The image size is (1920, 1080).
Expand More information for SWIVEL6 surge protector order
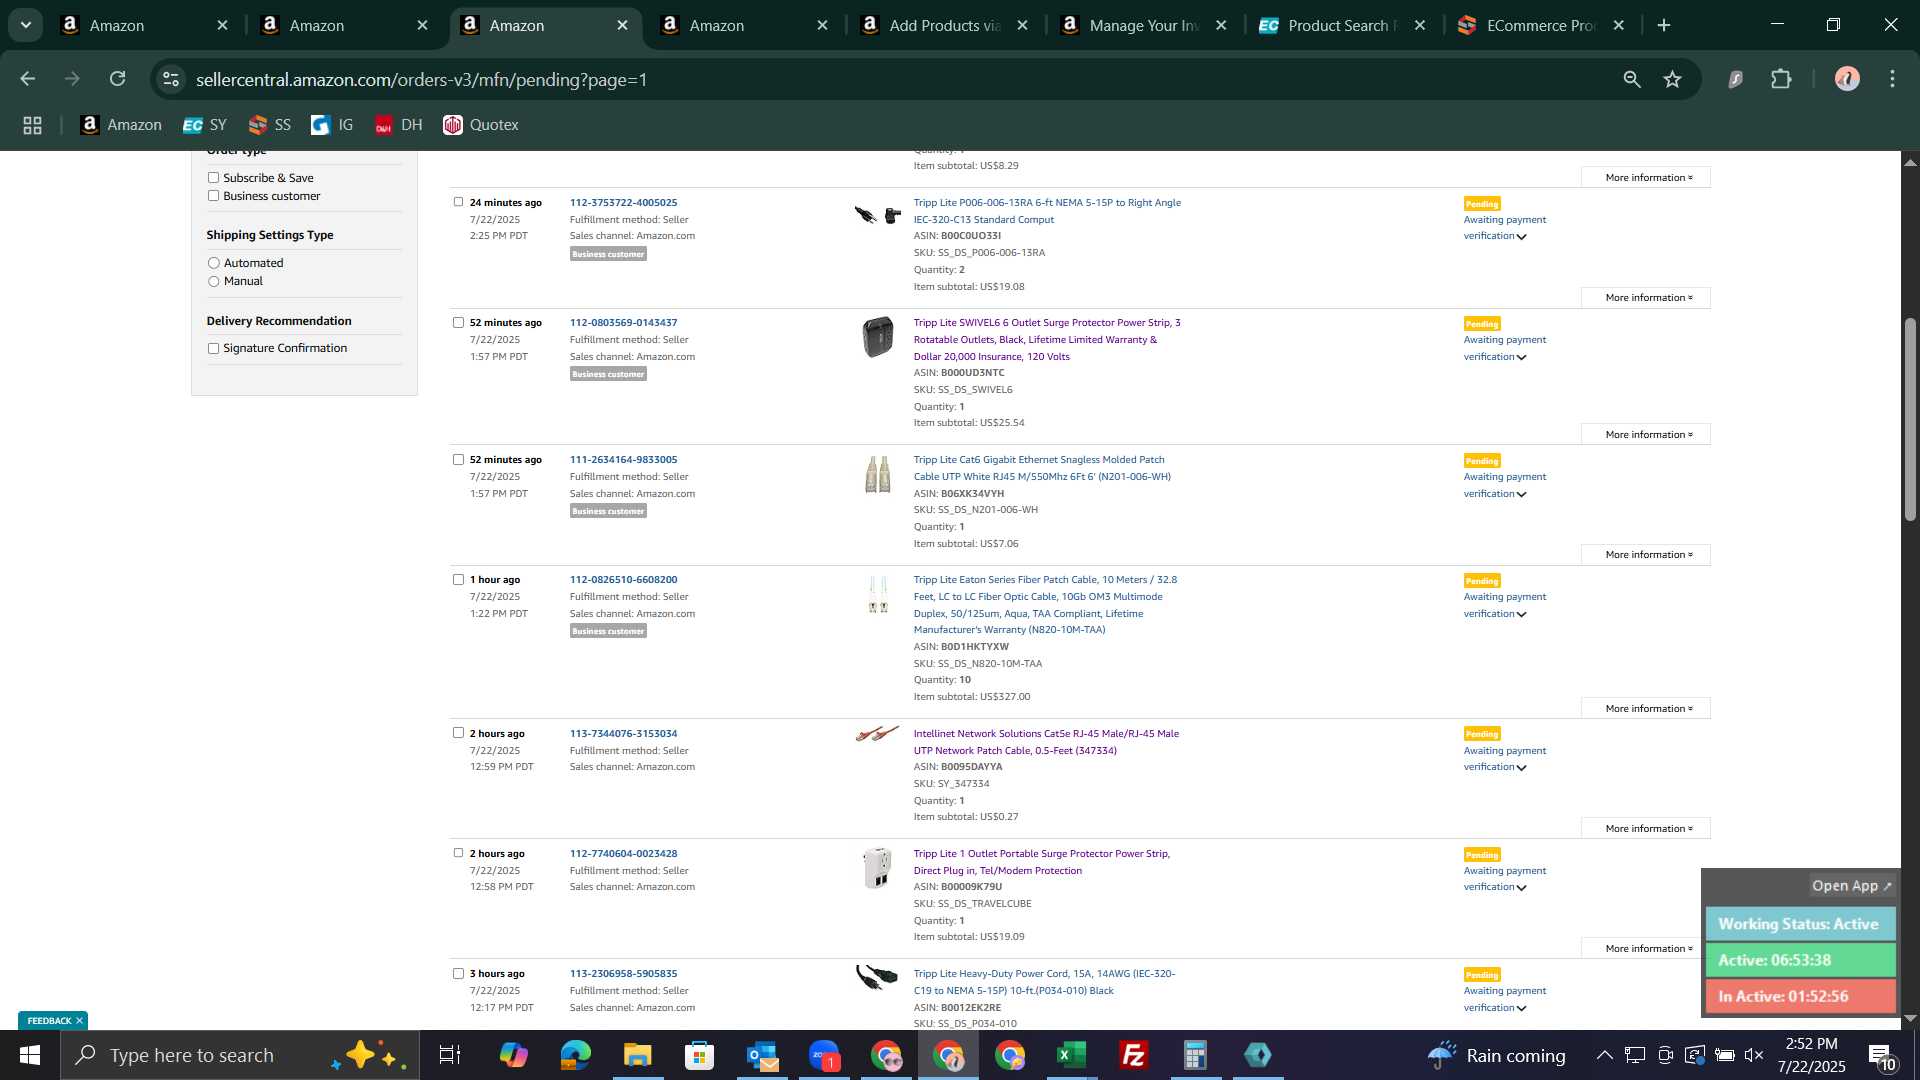(1646, 434)
